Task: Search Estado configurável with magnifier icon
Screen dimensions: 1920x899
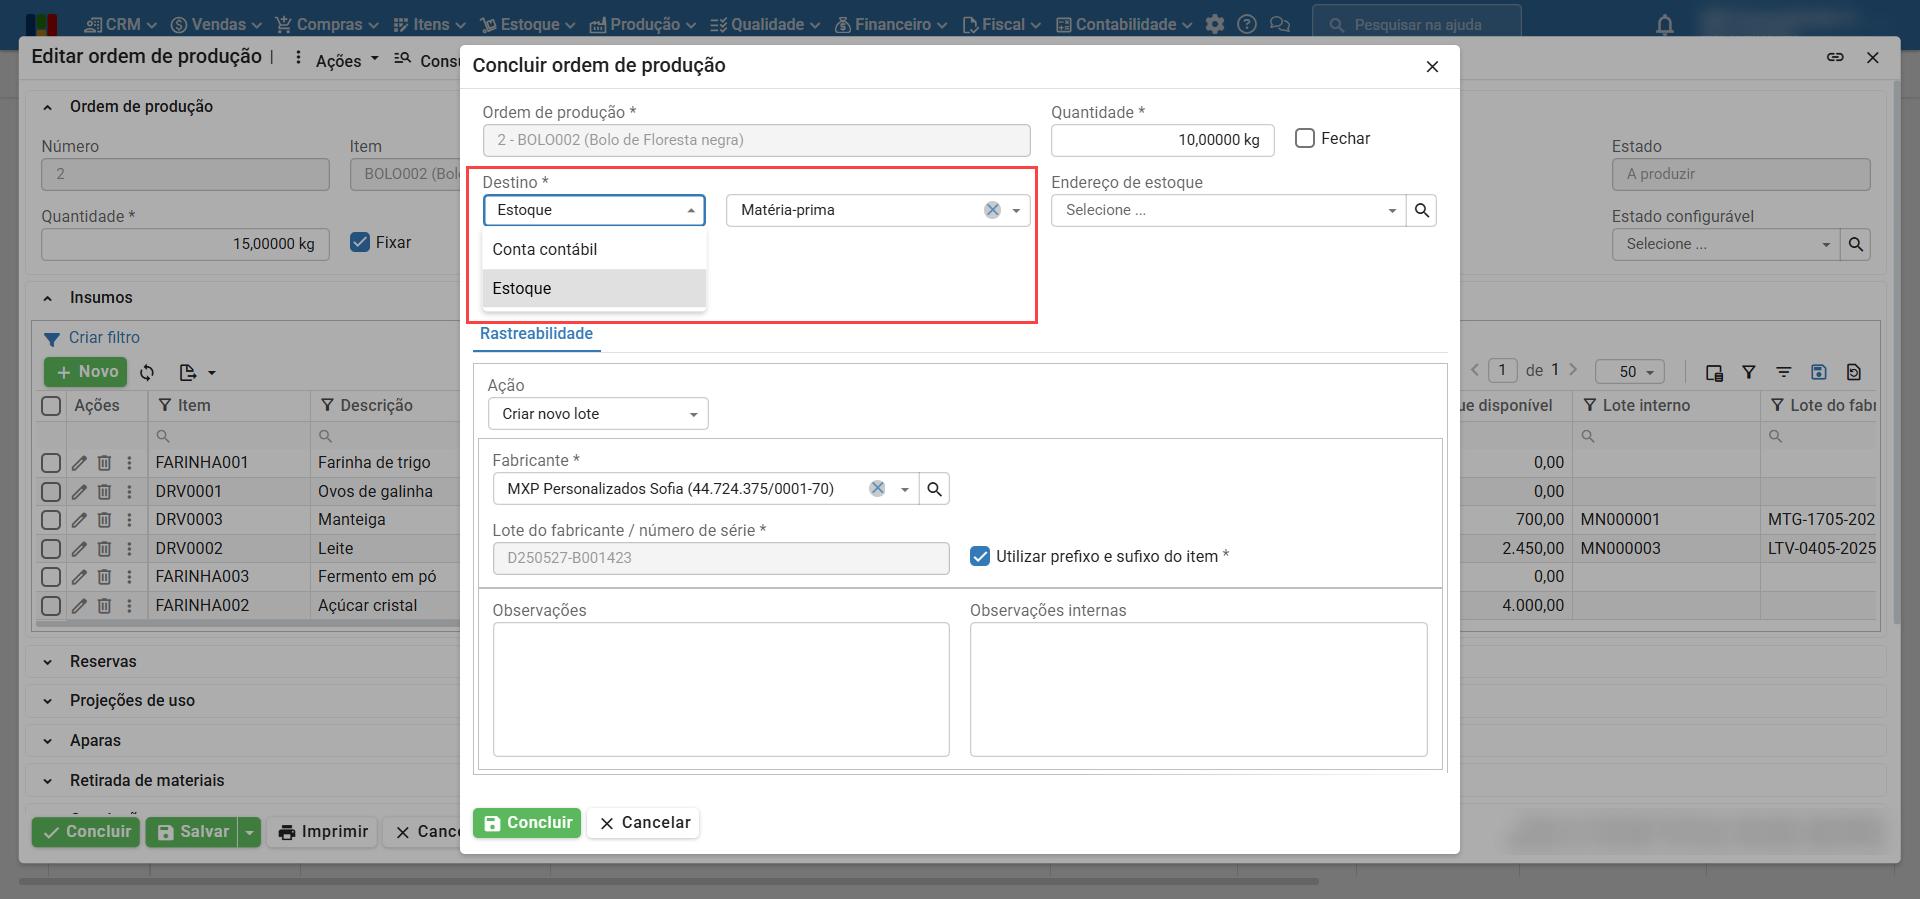Action: pos(1856,244)
